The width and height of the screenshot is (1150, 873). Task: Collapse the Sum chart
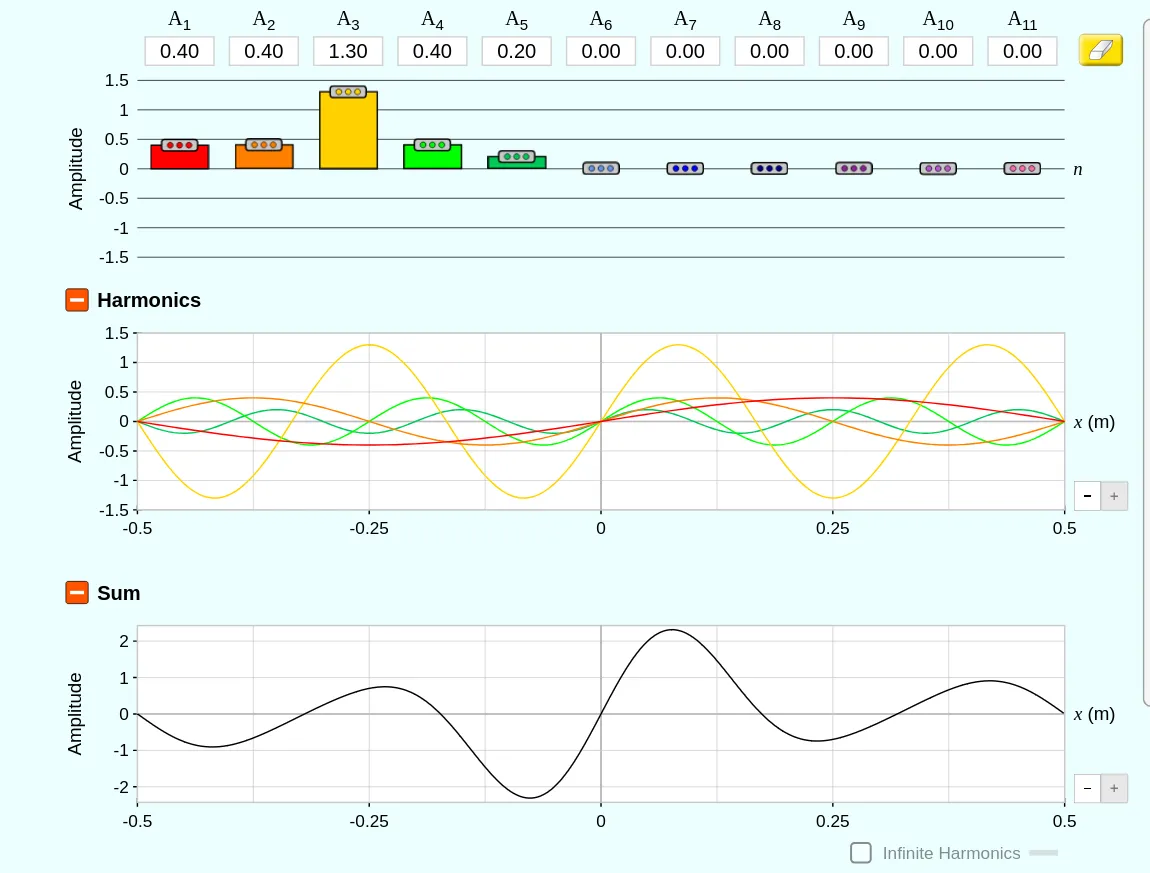[77, 593]
